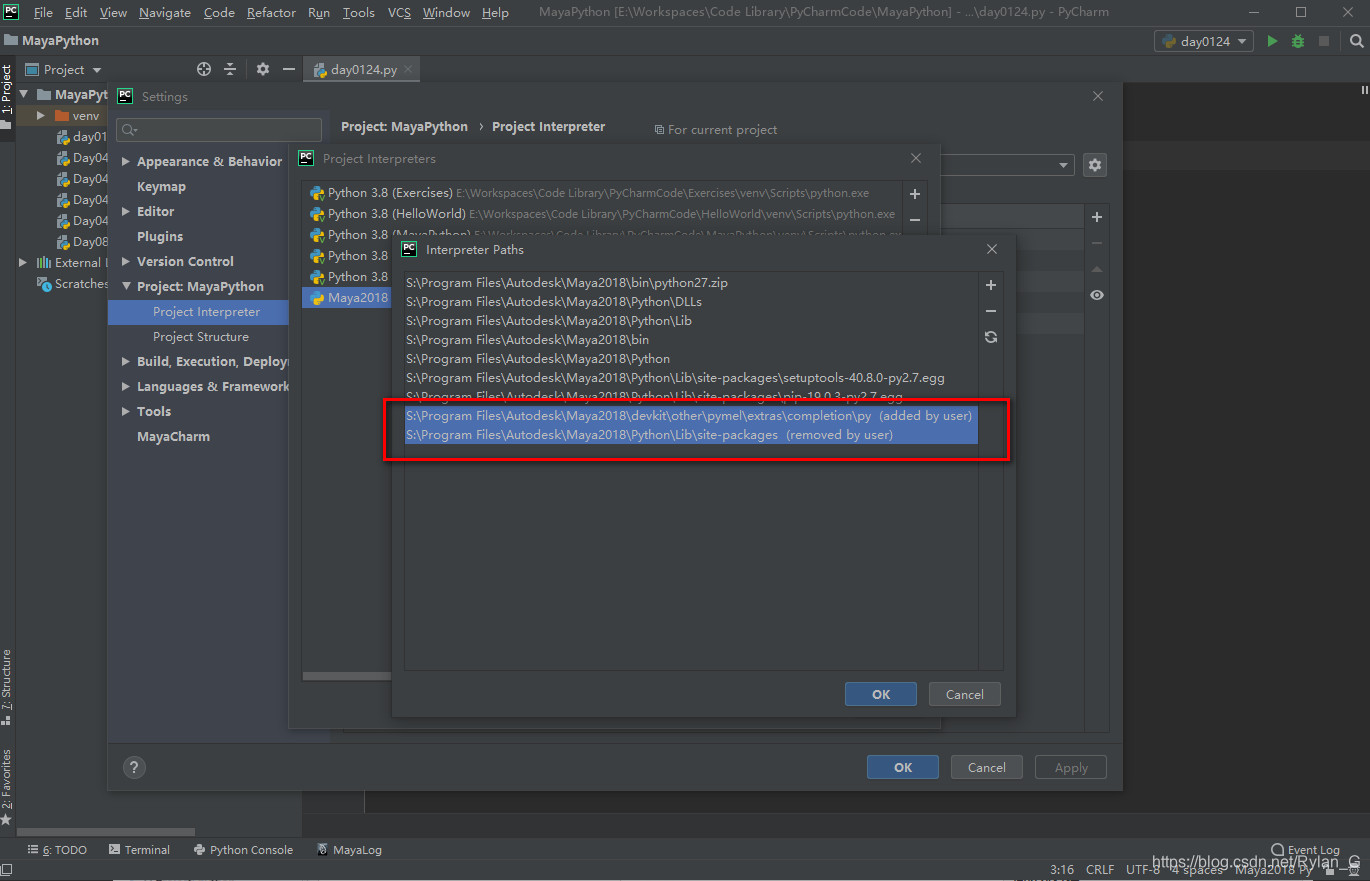Open the Refactor menu
The width and height of the screenshot is (1370, 881).
[271, 13]
